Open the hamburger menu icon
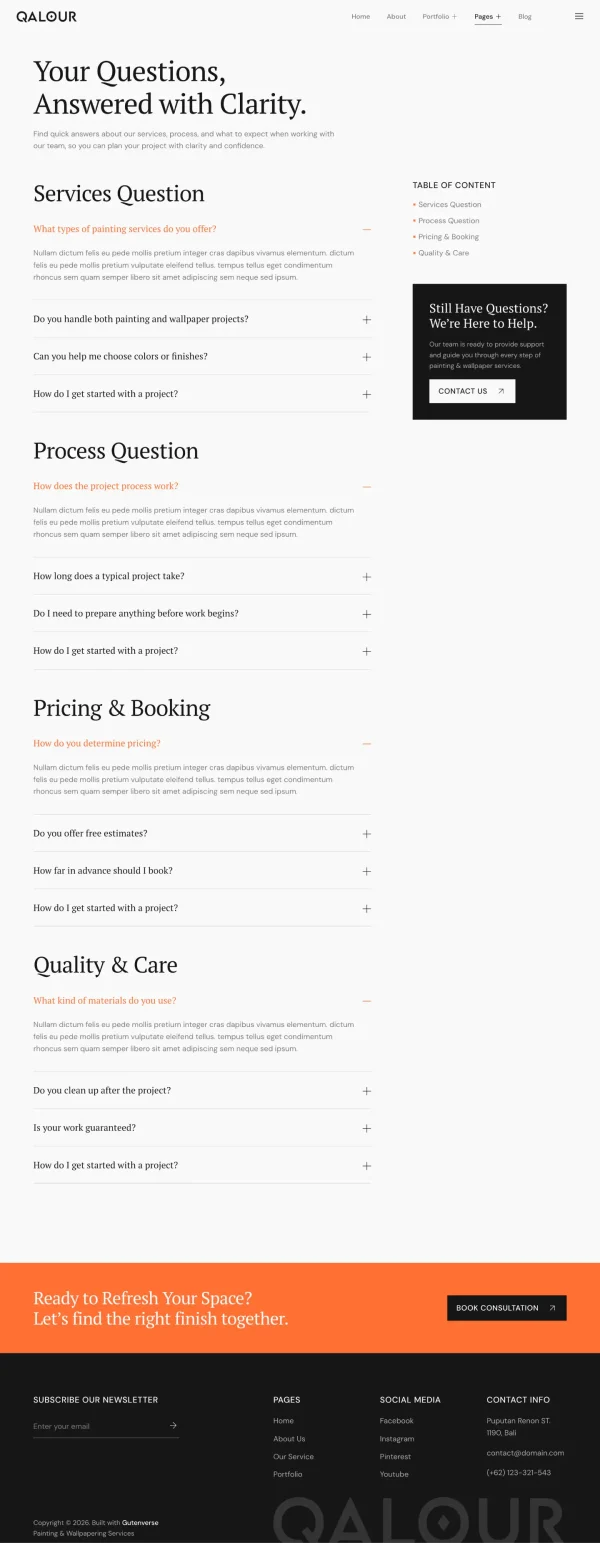 point(579,16)
